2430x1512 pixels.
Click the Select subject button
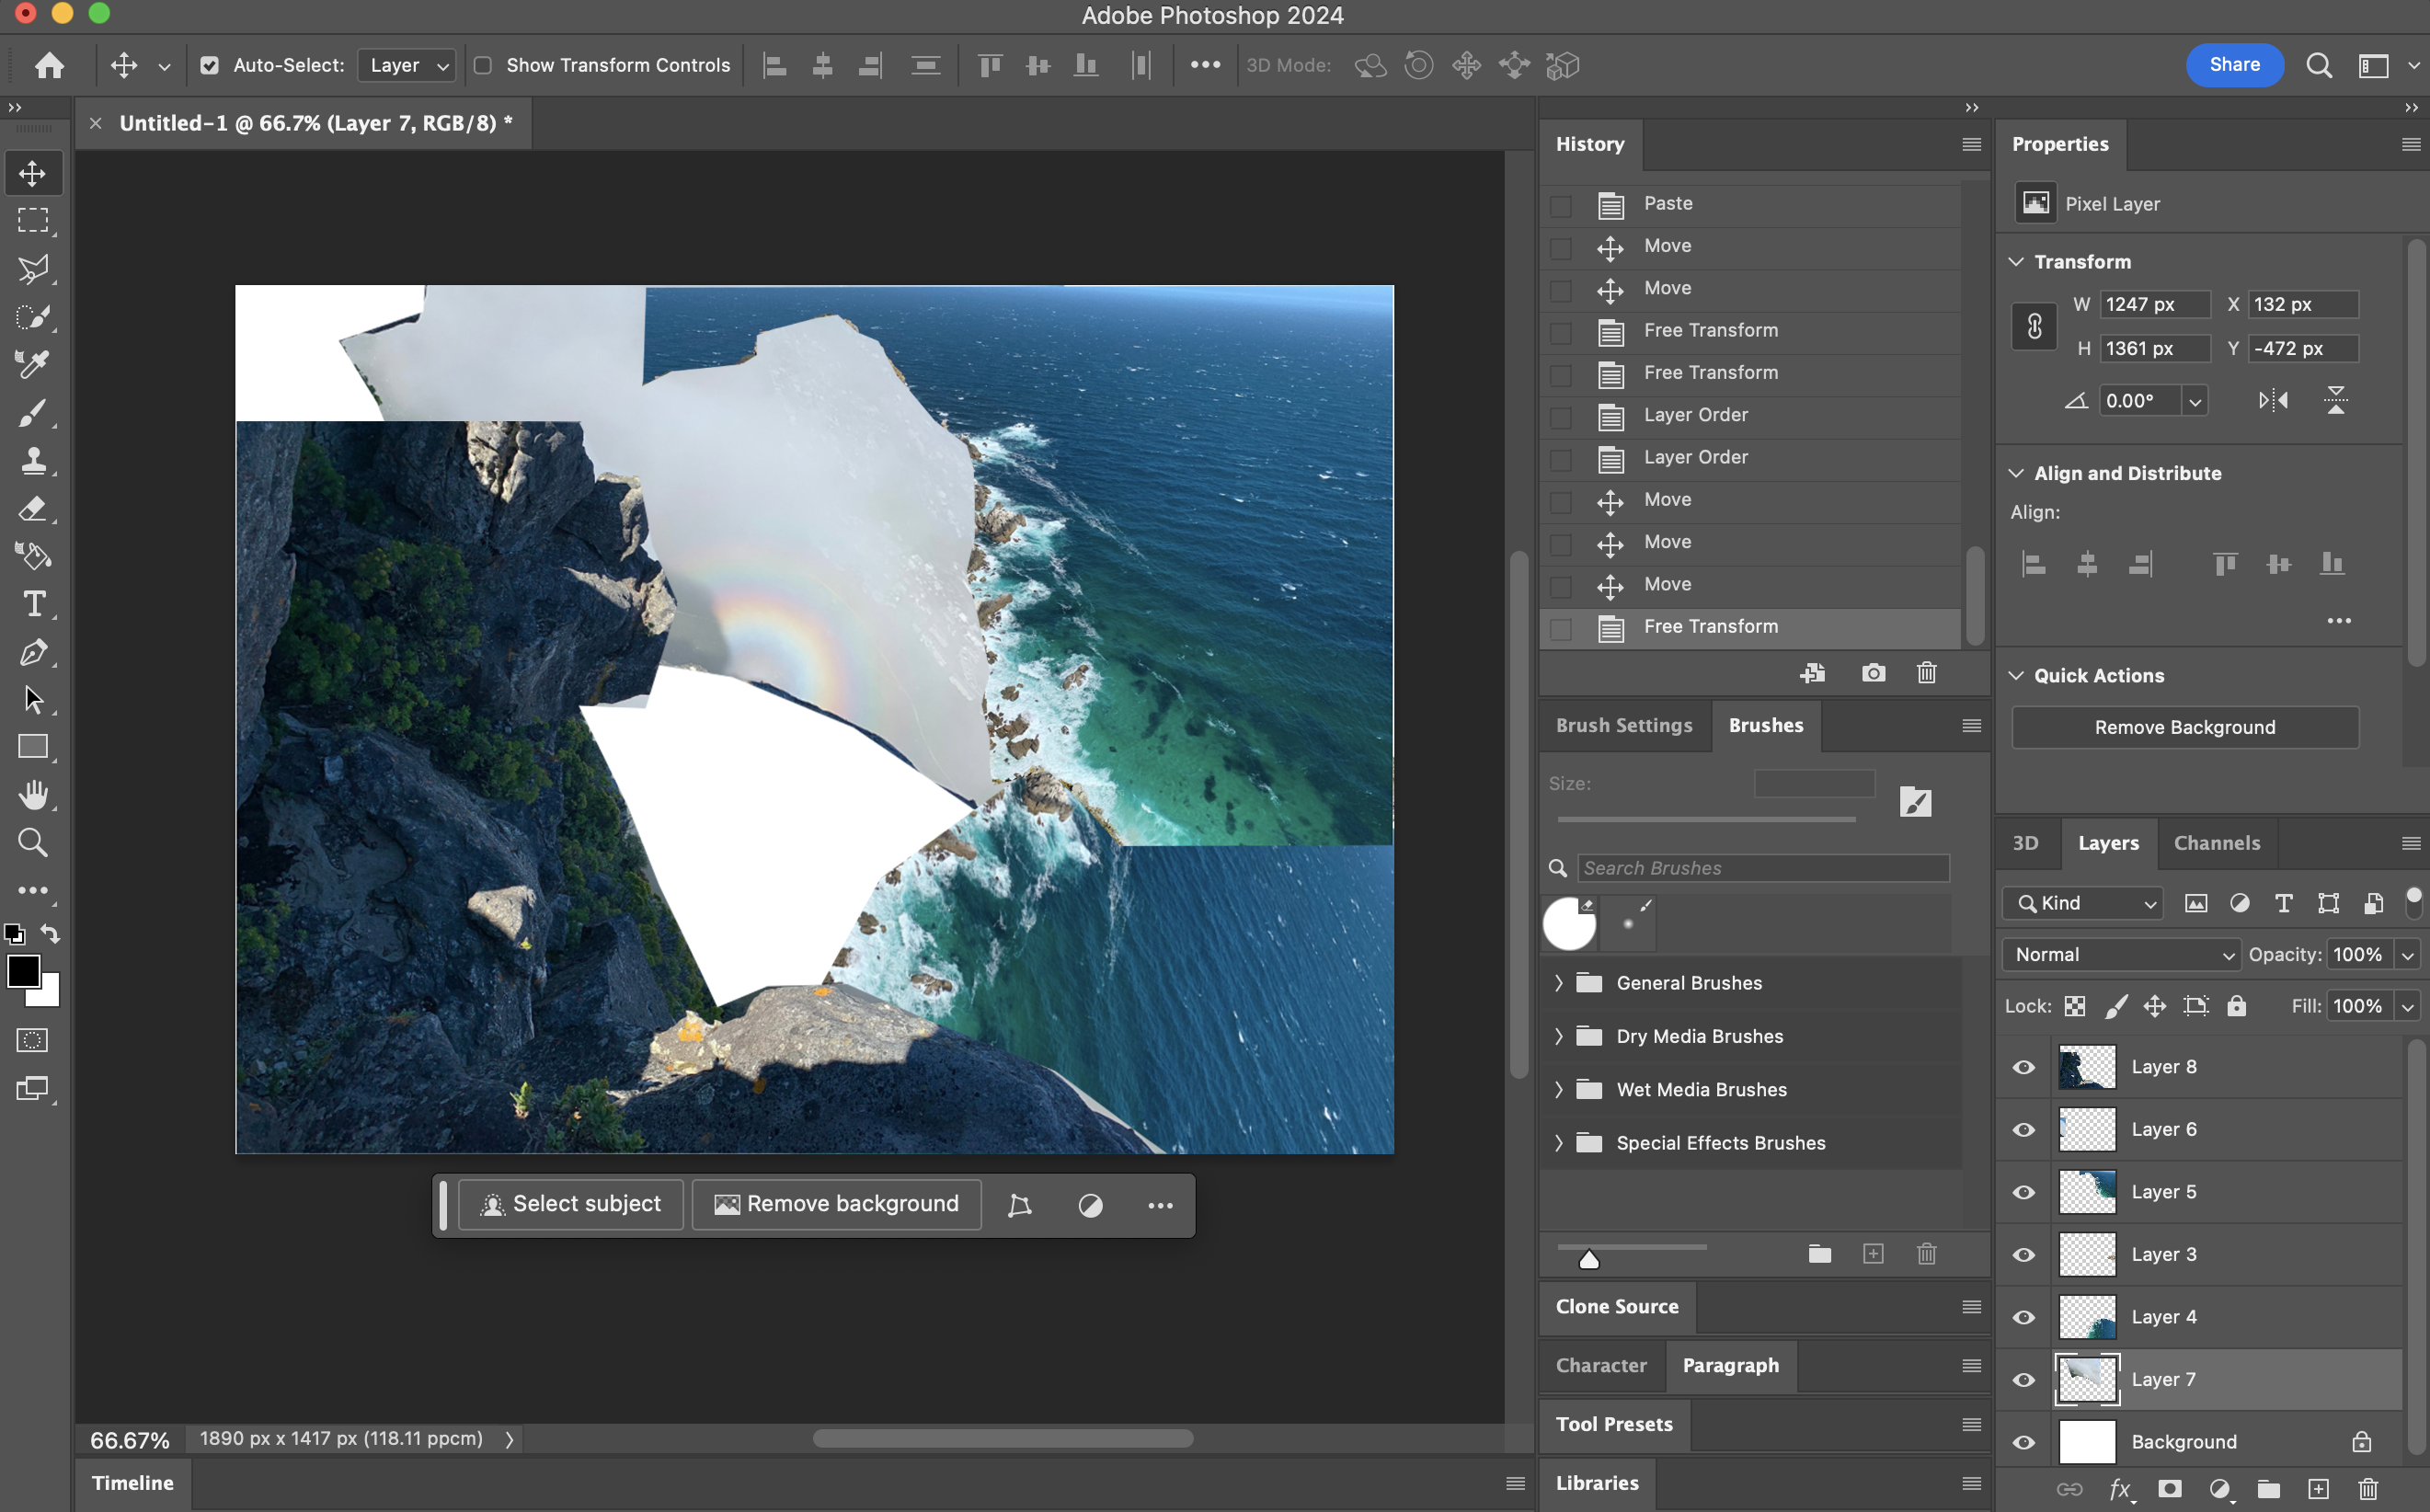(x=571, y=1204)
